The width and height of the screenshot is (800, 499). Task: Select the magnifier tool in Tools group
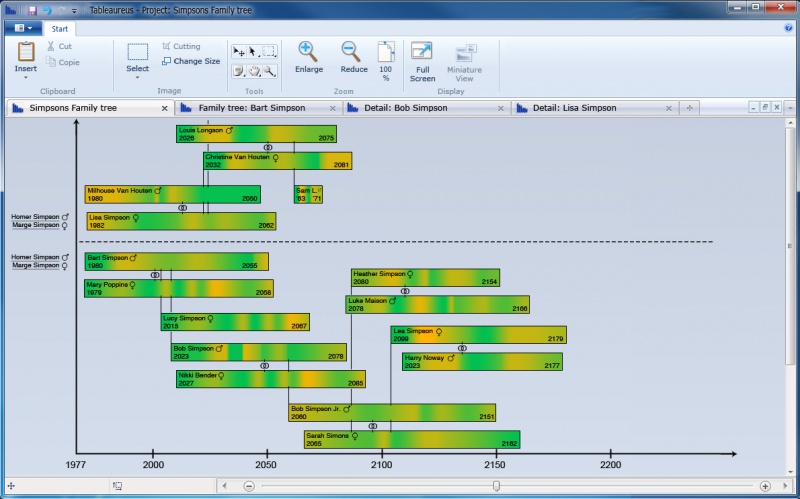coord(269,71)
